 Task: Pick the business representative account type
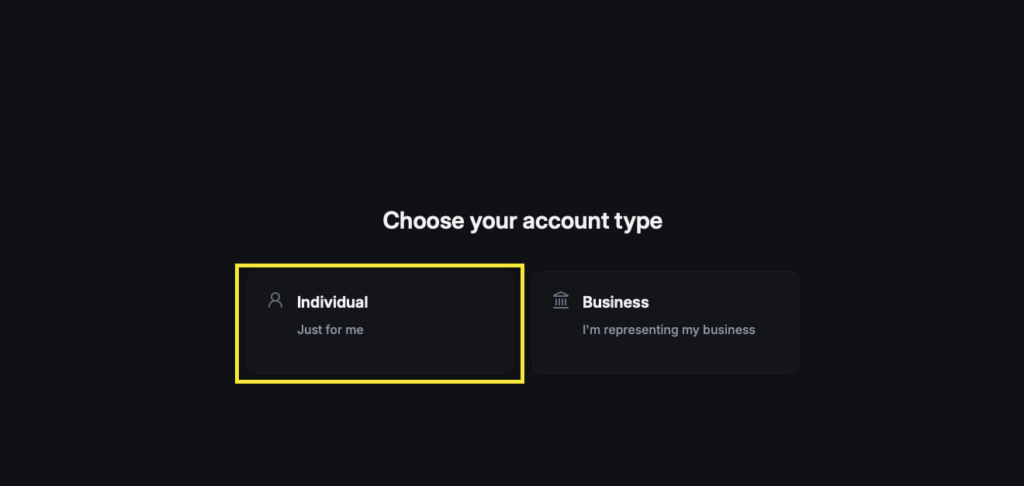pyautogui.click(x=665, y=323)
